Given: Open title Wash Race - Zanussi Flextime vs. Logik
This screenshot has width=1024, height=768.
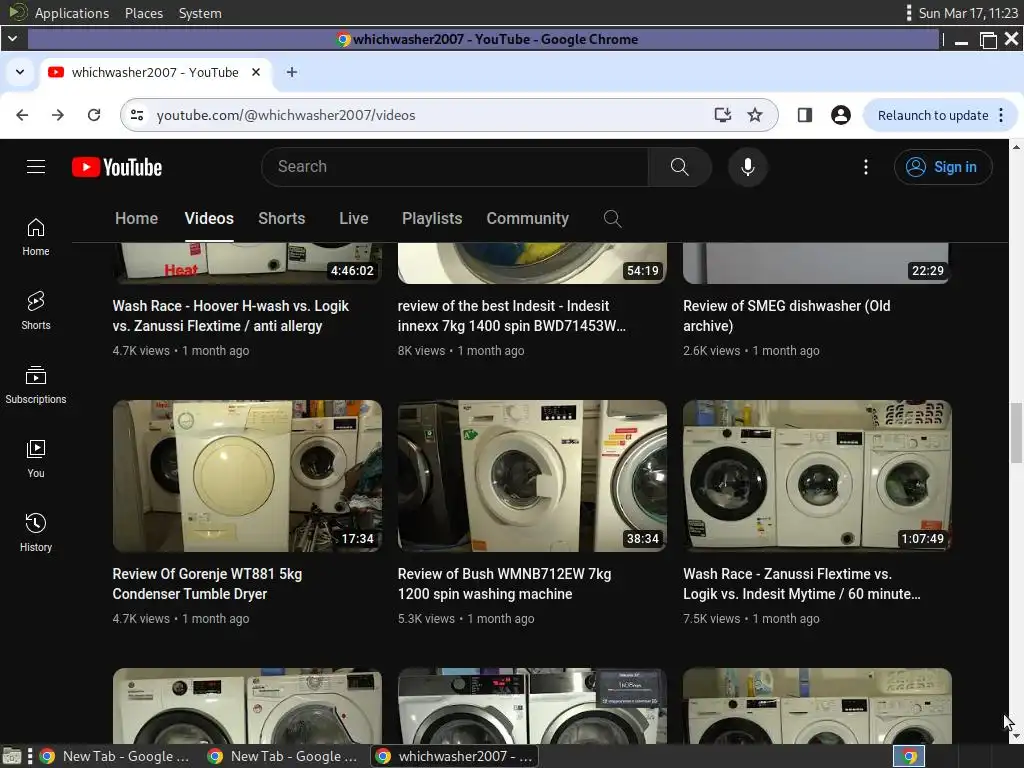Looking at the screenshot, I should pyautogui.click(x=802, y=584).
